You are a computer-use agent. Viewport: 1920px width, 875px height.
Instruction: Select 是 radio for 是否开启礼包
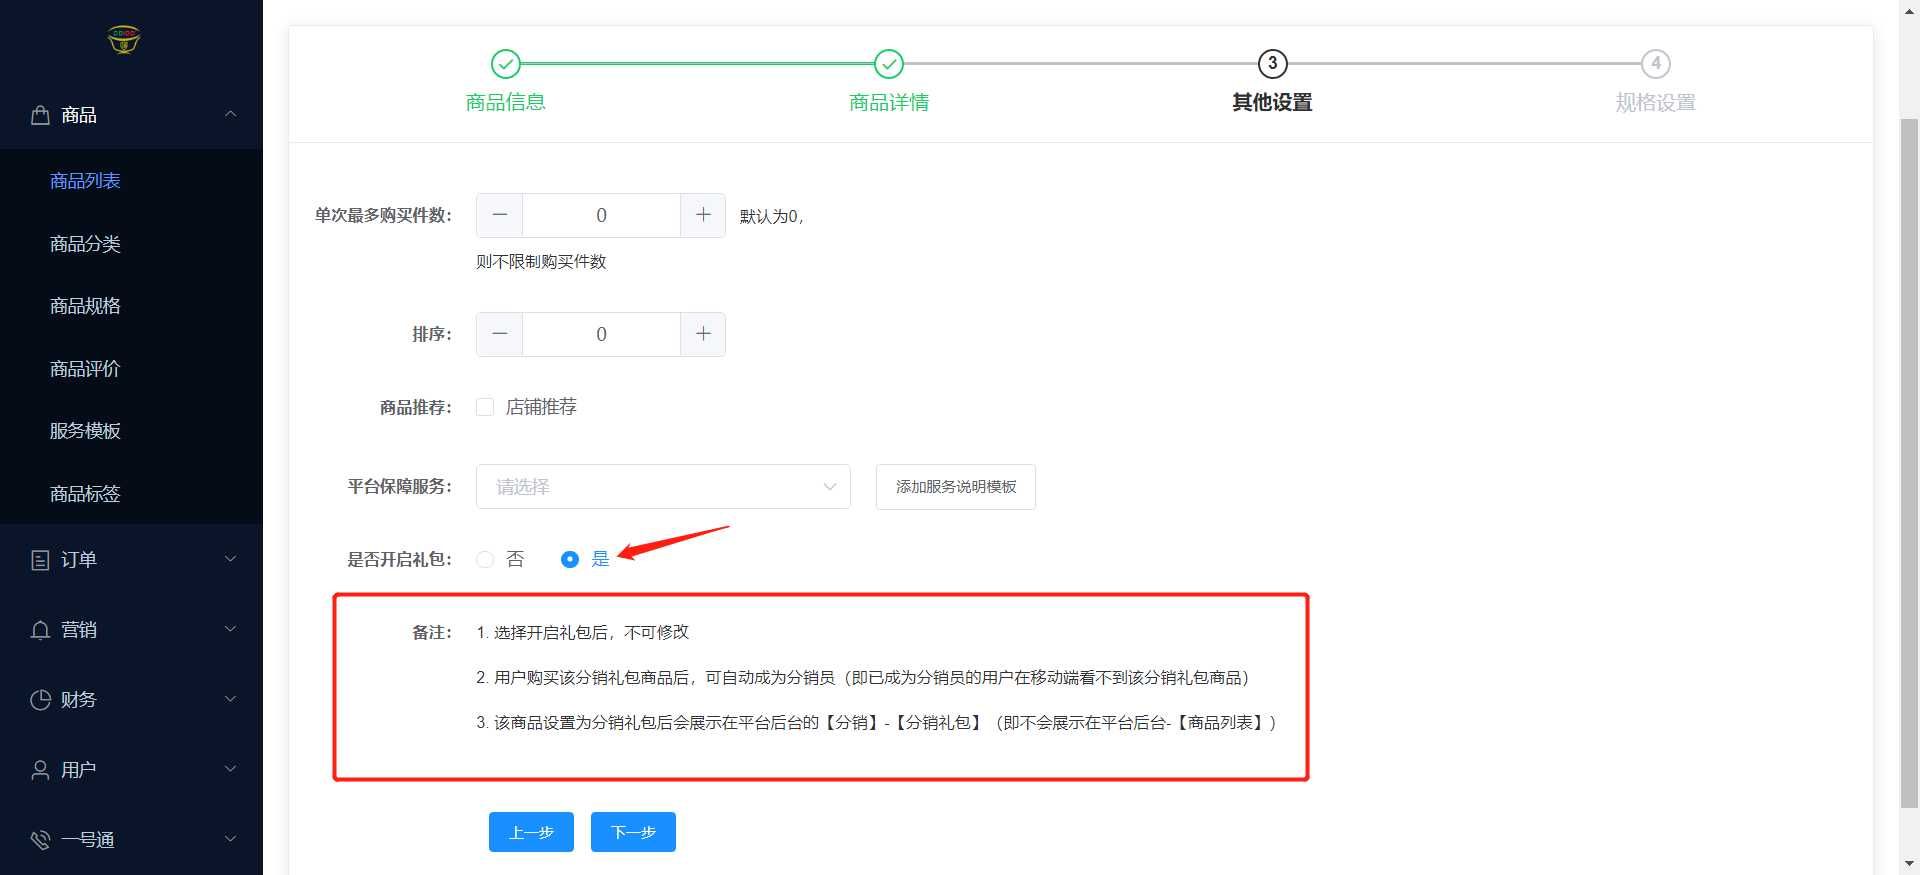(570, 559)
